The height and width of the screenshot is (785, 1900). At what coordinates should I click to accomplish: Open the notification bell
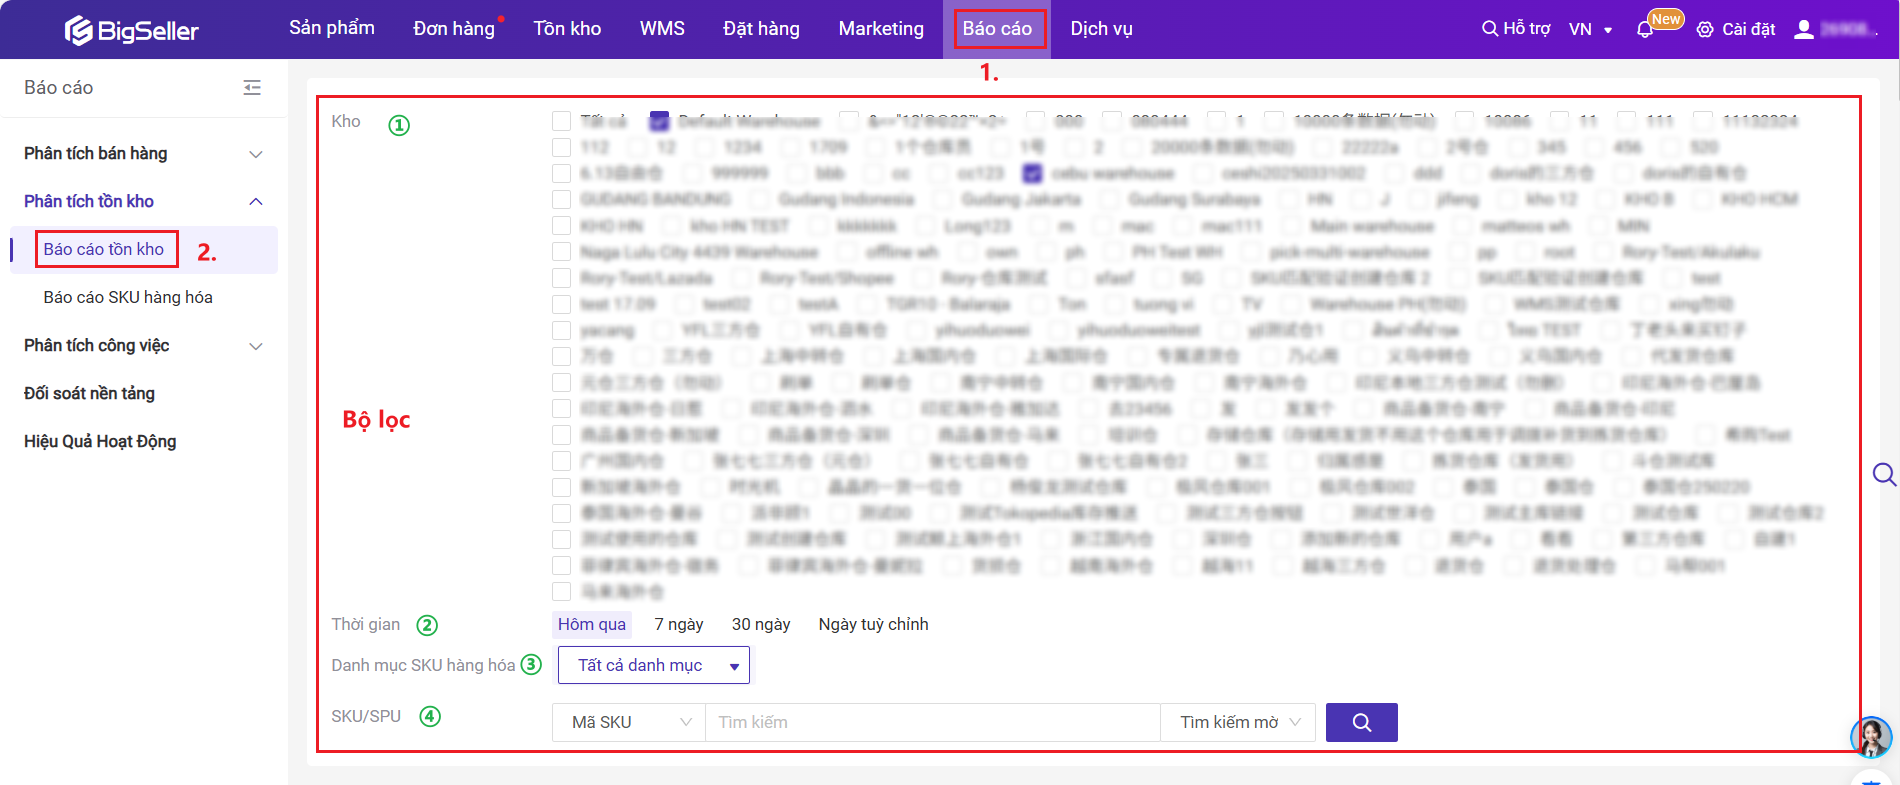1644,30
